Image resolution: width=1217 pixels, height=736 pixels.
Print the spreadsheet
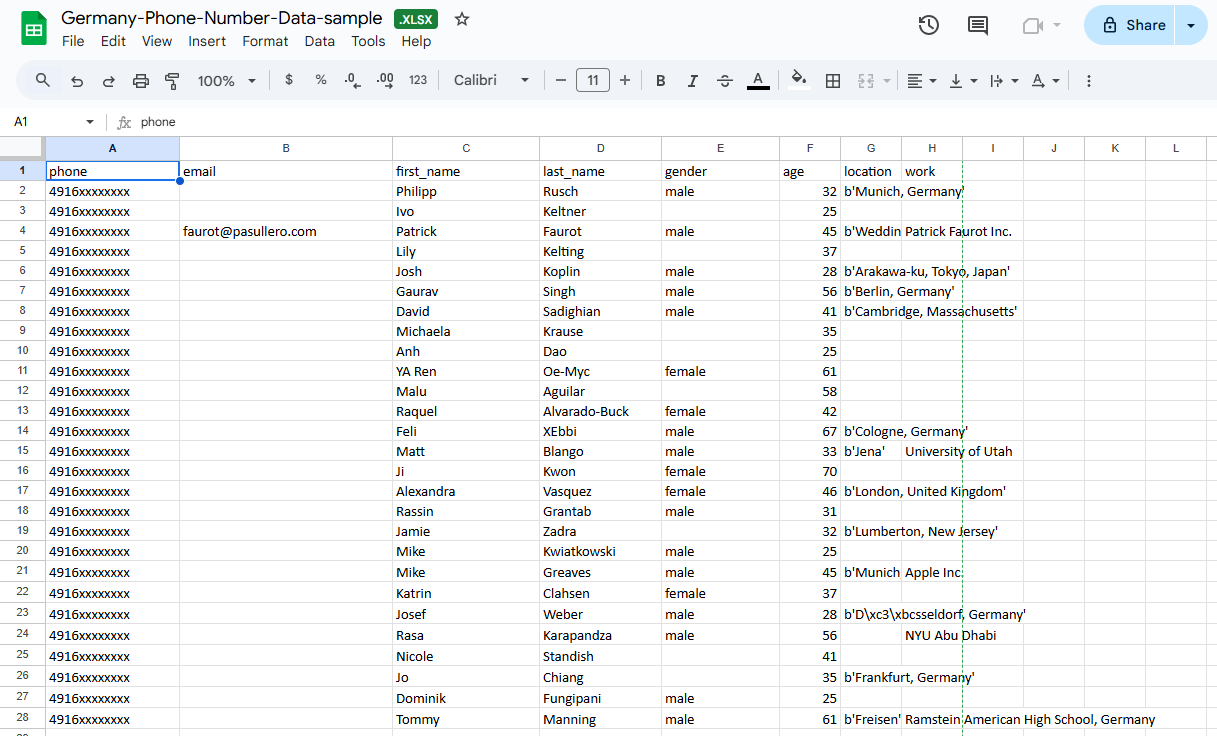(x=141, y=81)
